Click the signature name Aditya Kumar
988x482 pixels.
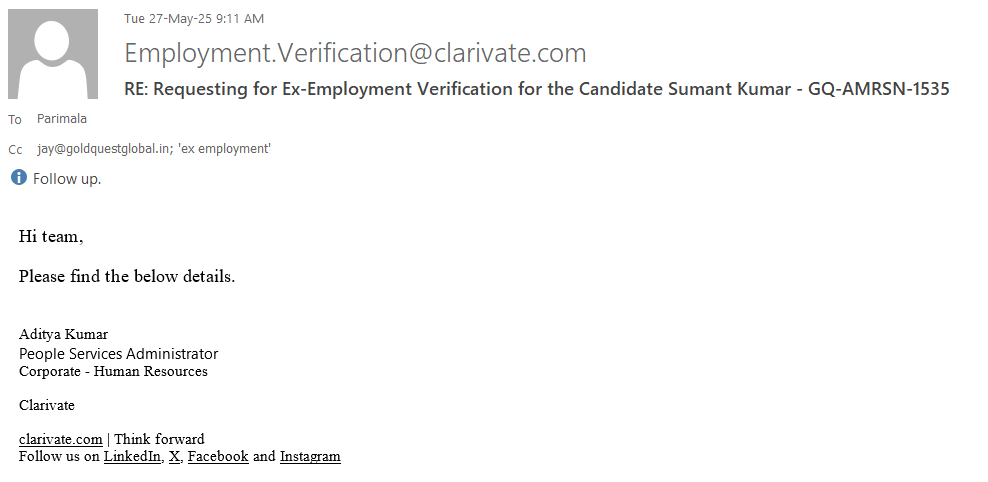coord(64,334)
